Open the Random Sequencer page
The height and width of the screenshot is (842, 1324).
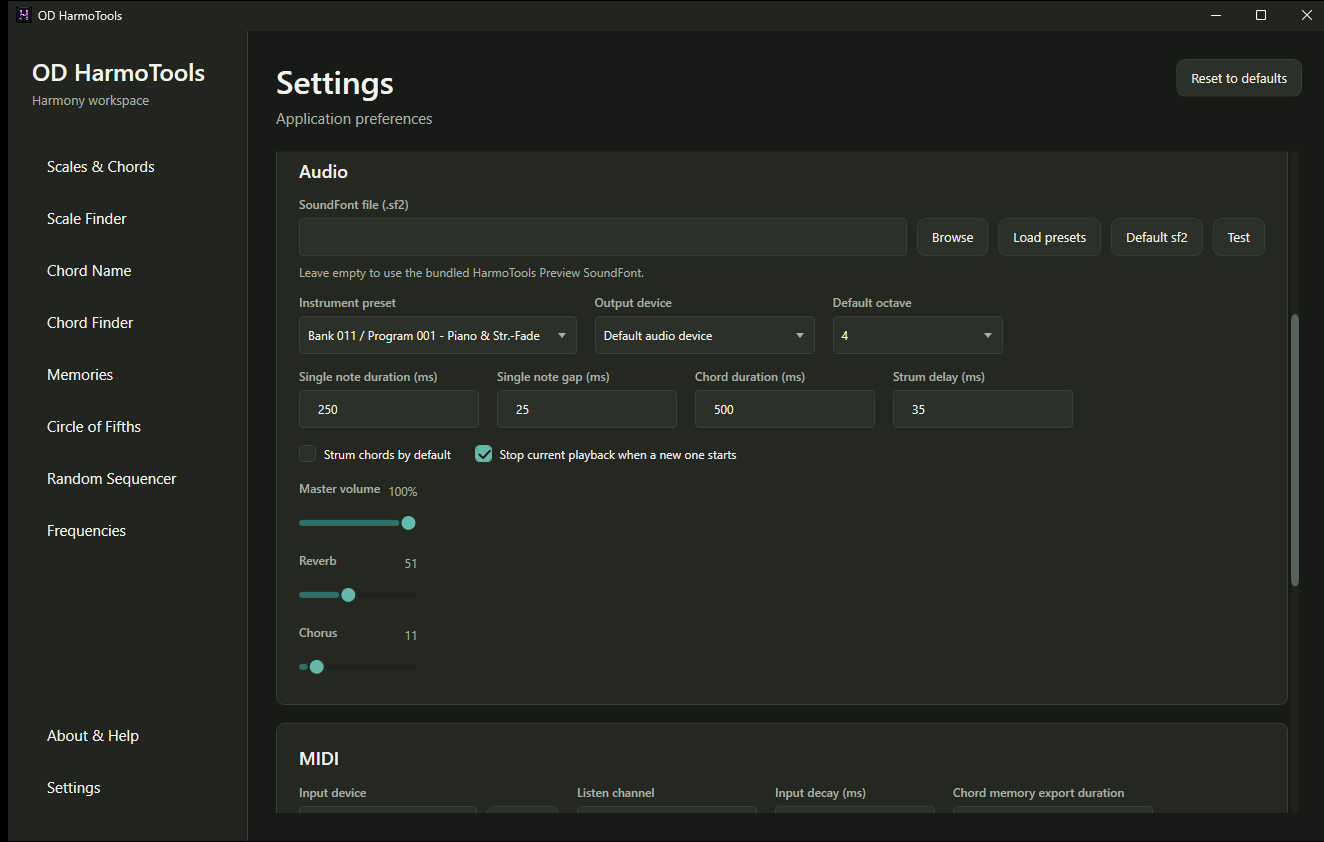pos(112,479)
